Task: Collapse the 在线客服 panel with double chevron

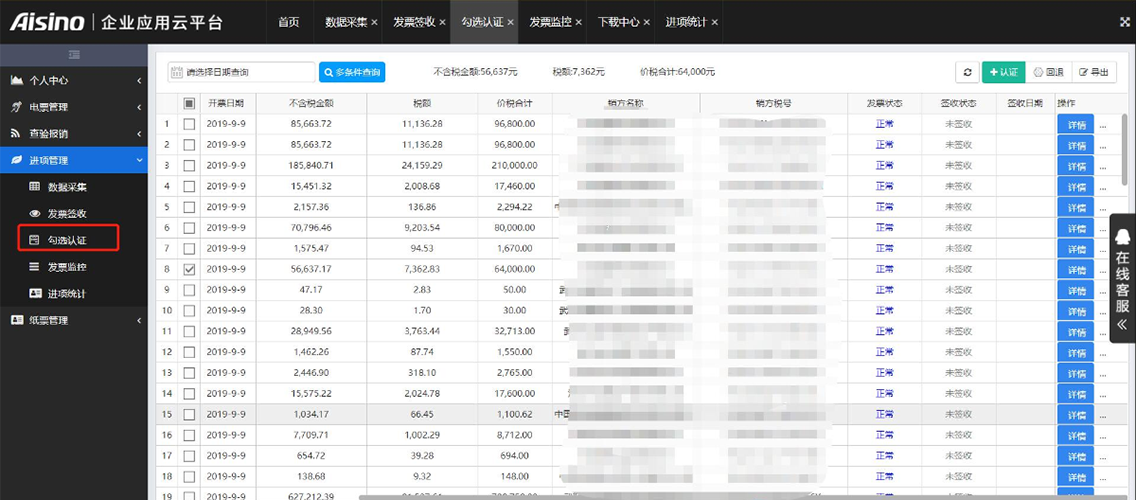Action: click(1122, 325)
